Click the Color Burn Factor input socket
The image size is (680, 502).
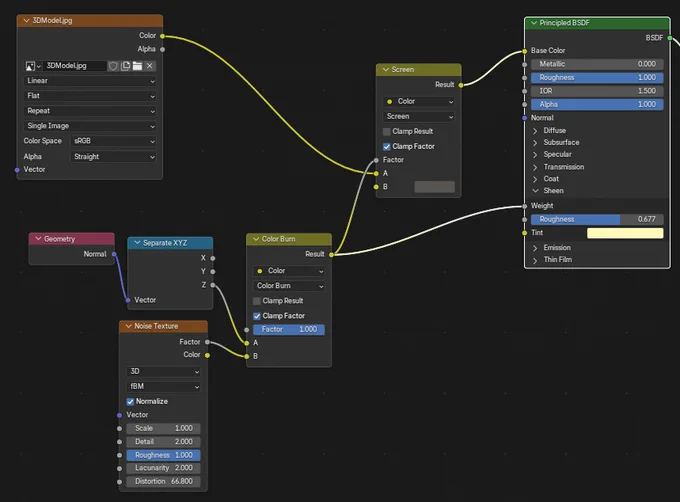247,330
